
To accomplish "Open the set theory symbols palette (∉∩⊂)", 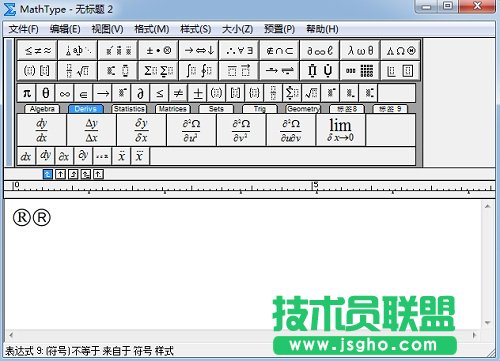I will coord(280,50).
